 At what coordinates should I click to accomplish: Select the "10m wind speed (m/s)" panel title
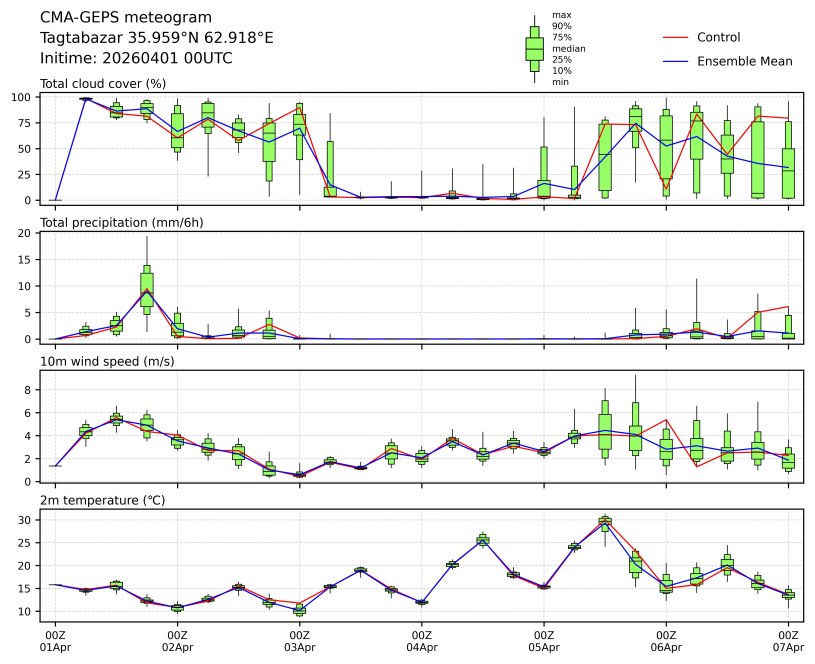pyautogui.click(x=107, y=361)
